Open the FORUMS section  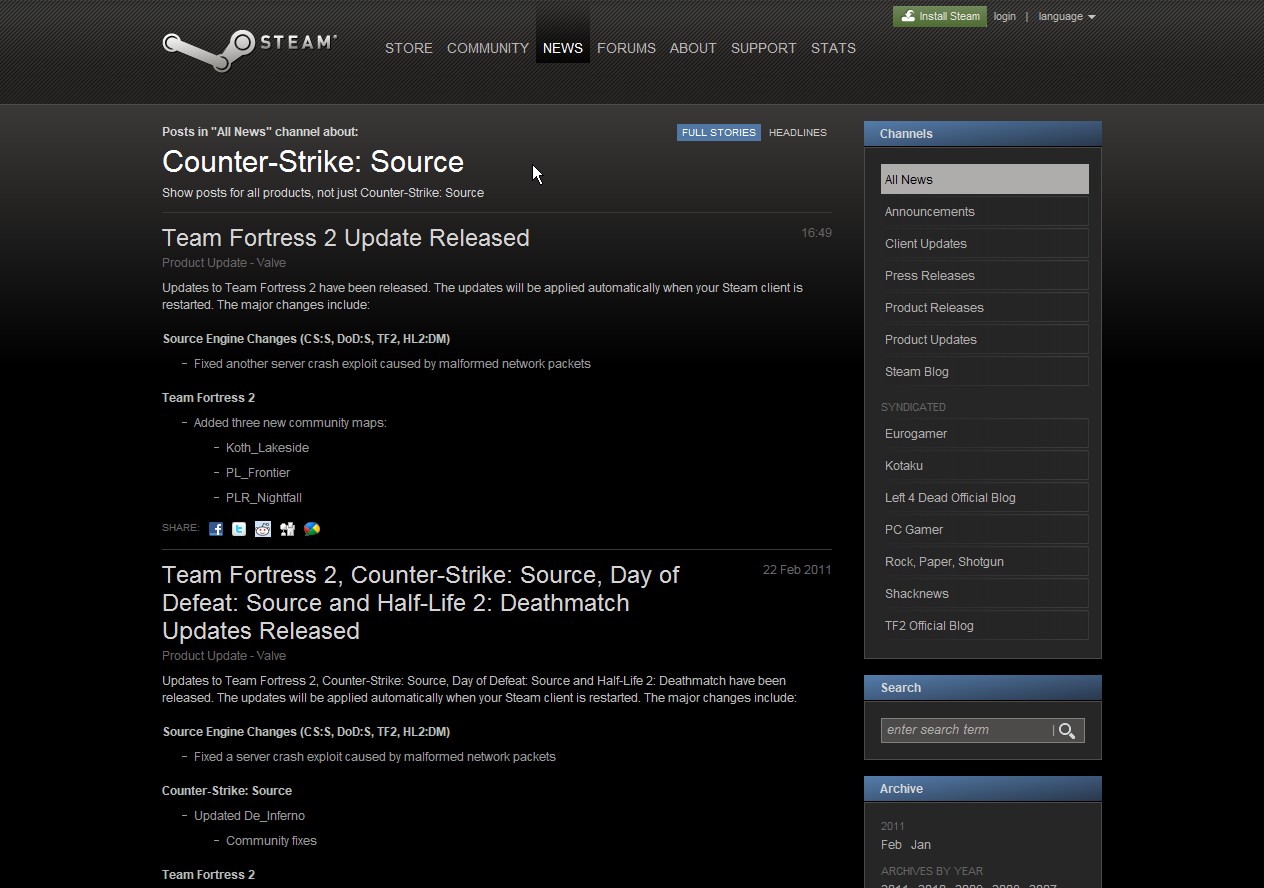point(626,48)
